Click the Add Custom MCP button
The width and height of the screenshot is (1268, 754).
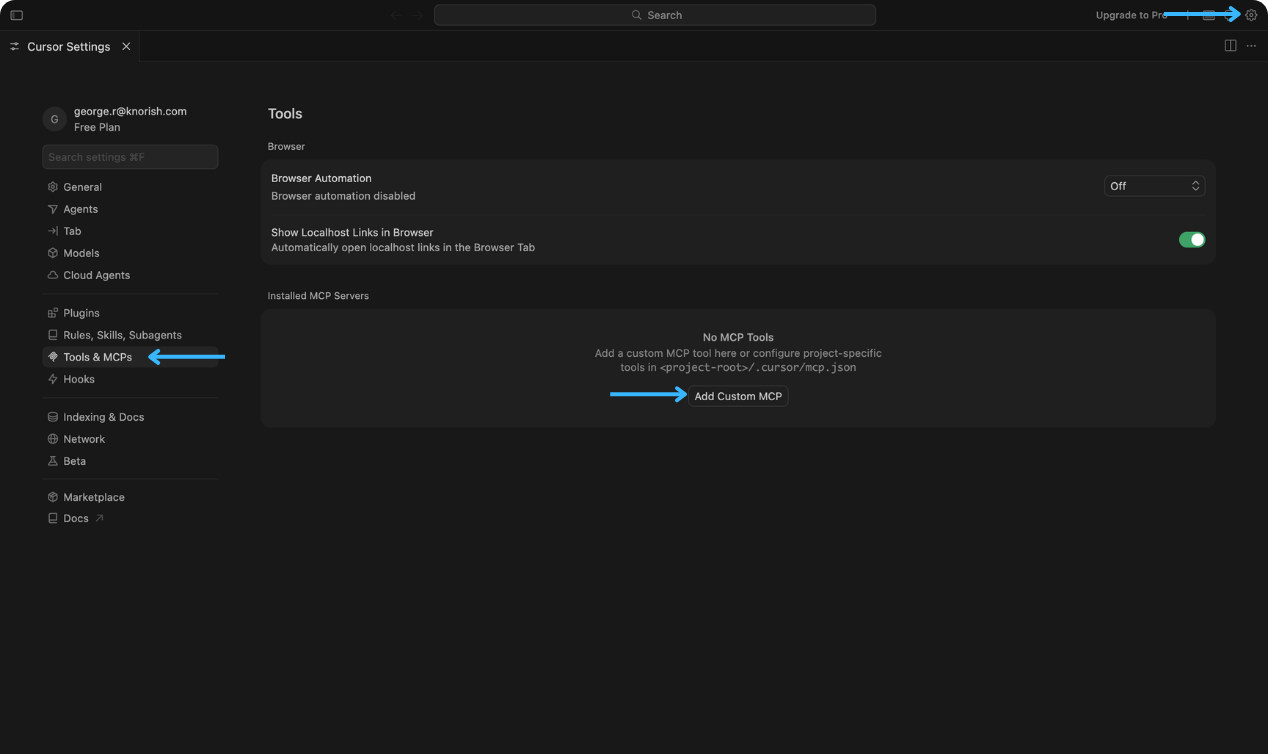[x=738, y=396]
